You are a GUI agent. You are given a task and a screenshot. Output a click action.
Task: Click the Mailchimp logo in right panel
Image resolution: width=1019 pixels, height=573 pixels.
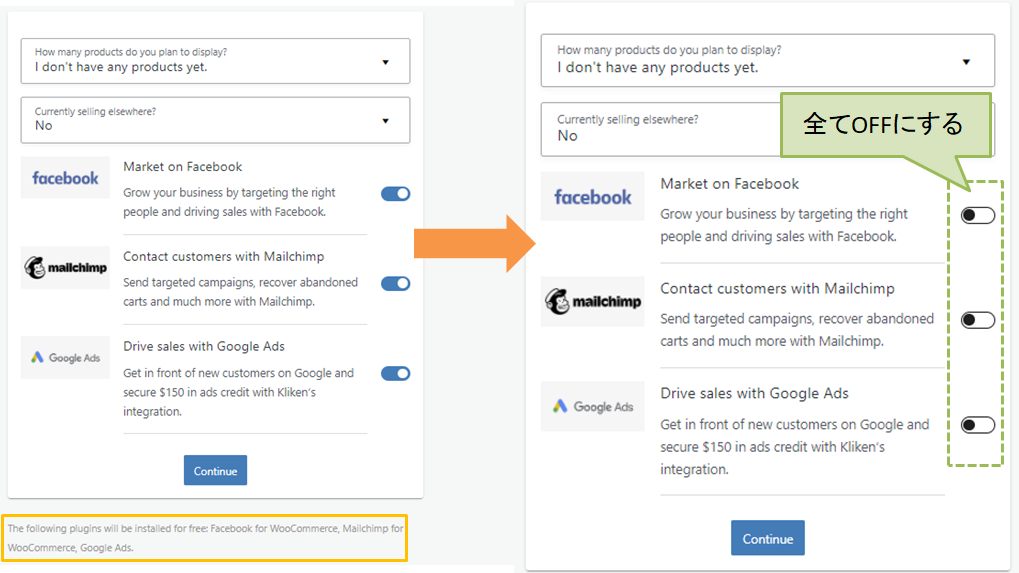tap(592, 301)
